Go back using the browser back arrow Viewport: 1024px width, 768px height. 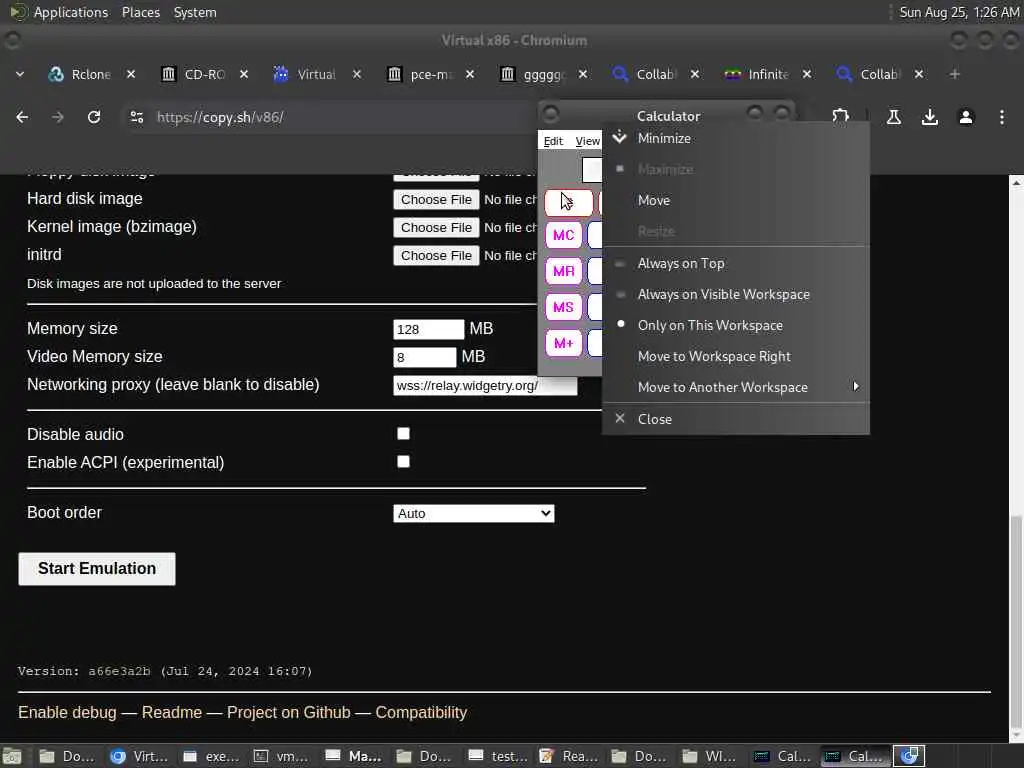(22, 117)
